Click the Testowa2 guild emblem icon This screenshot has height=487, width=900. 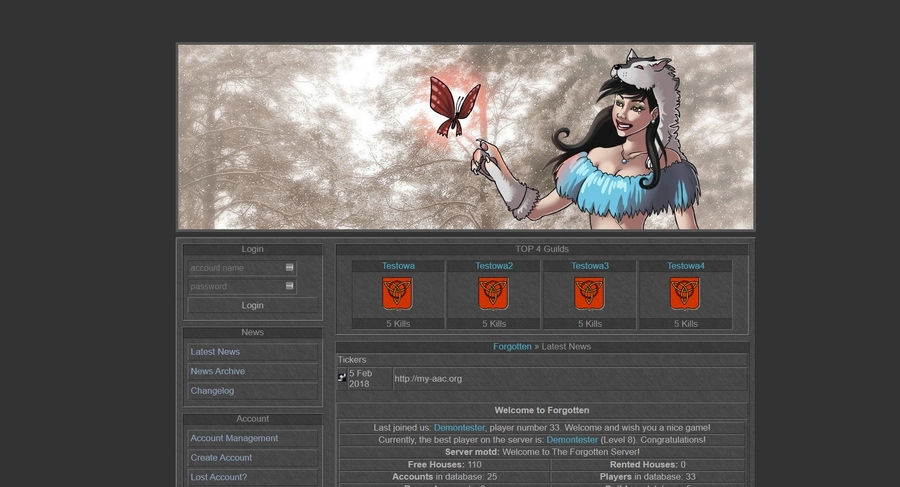pos(493,294)
